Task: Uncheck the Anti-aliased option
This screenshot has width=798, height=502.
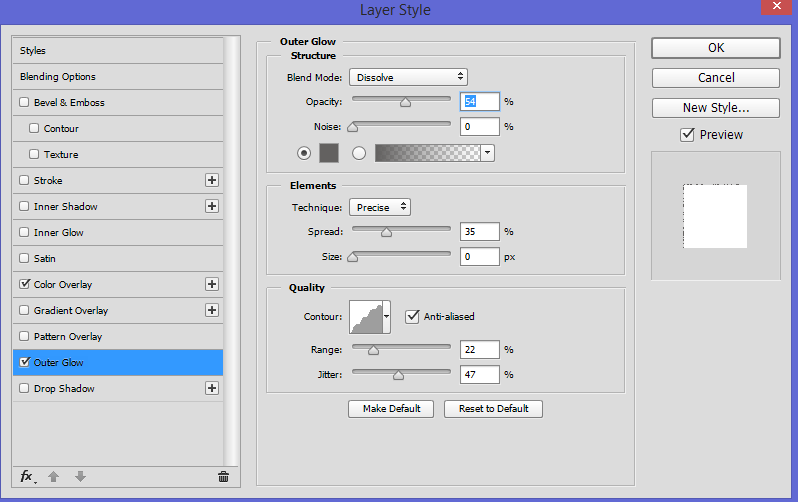Action: tap(412, 316)
